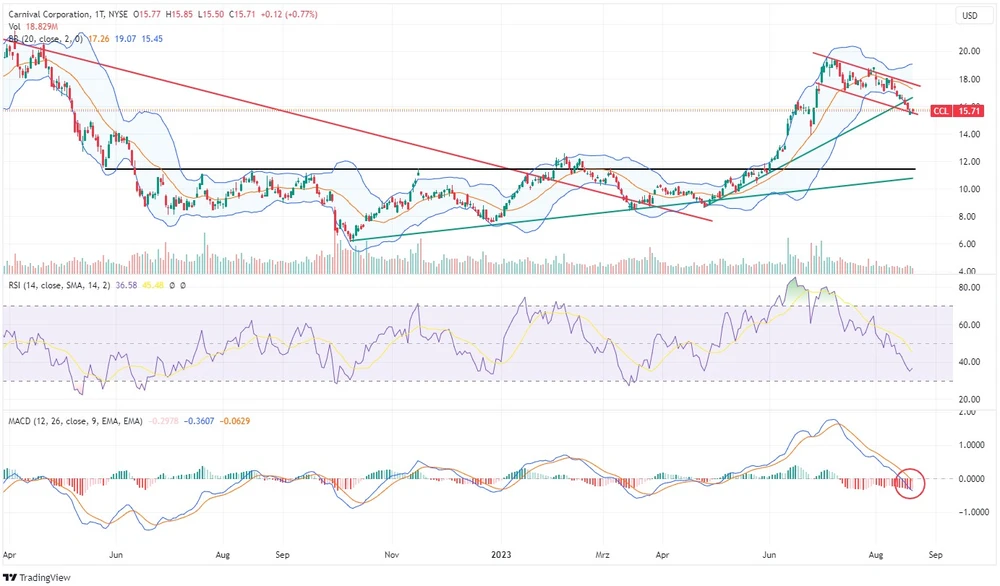Image resolution: width=1000 pixels, height=586 pixels.
Task: Select the MACD (12, 26, close, 9) legend
Action: (x=72, y=421)
